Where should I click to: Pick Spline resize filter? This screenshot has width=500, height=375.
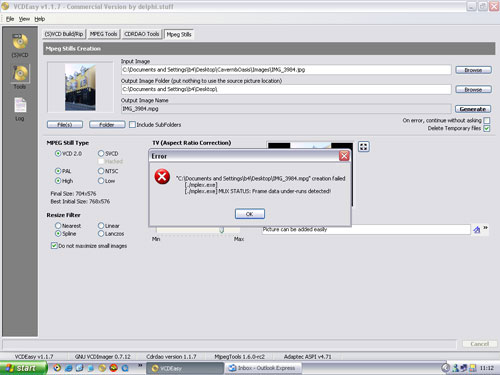pyautogui.click(x=58, y=234)
